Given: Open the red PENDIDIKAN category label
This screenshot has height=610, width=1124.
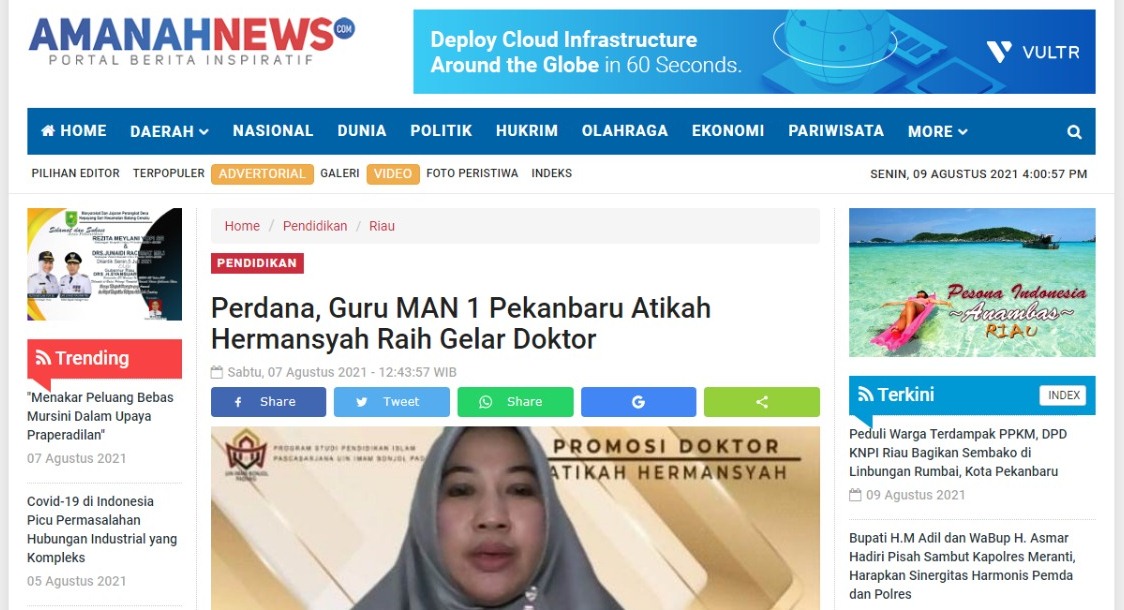Looking at the screenshot, I should click(x=257, y=263).
